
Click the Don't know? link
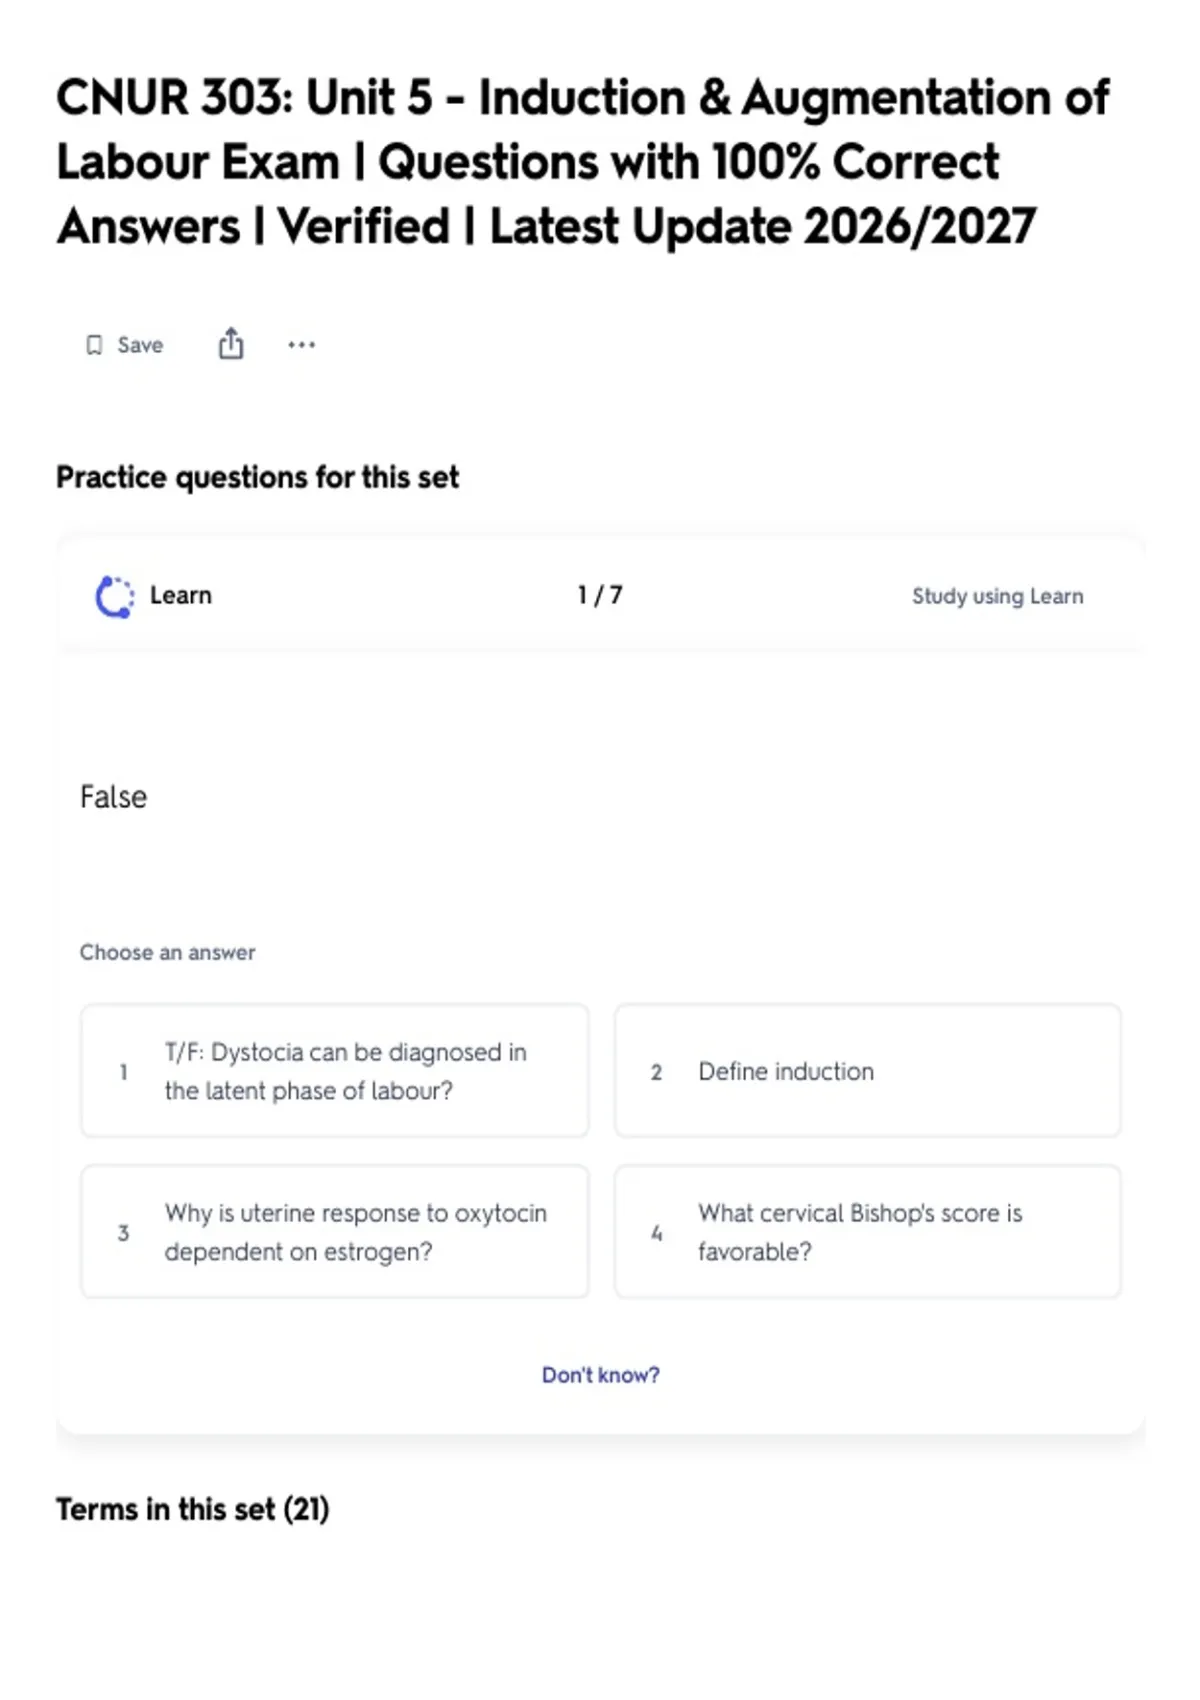[x=600, y=1375]
